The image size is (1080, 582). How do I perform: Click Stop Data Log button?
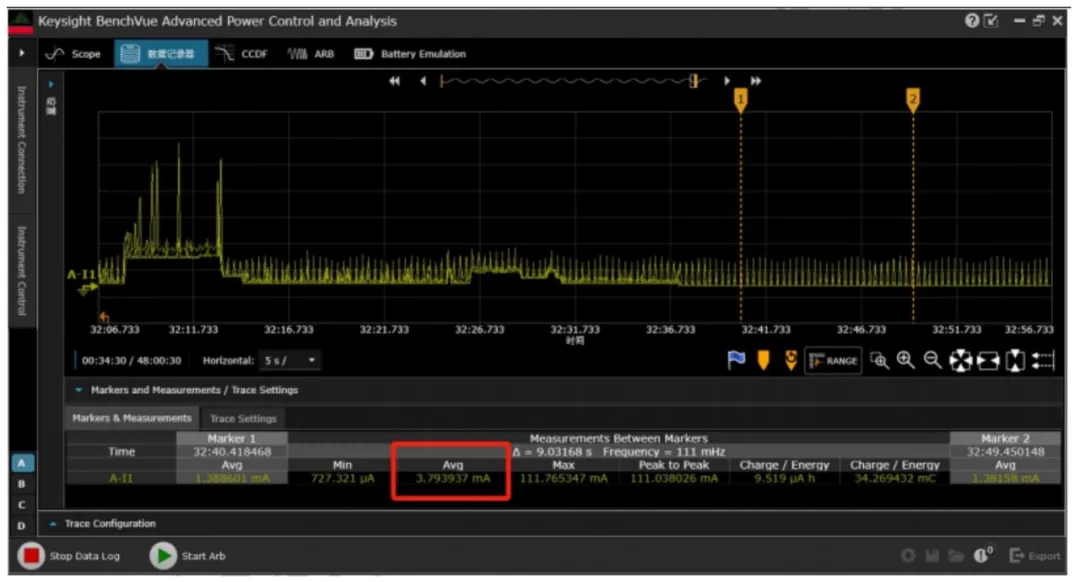[69, 556]
